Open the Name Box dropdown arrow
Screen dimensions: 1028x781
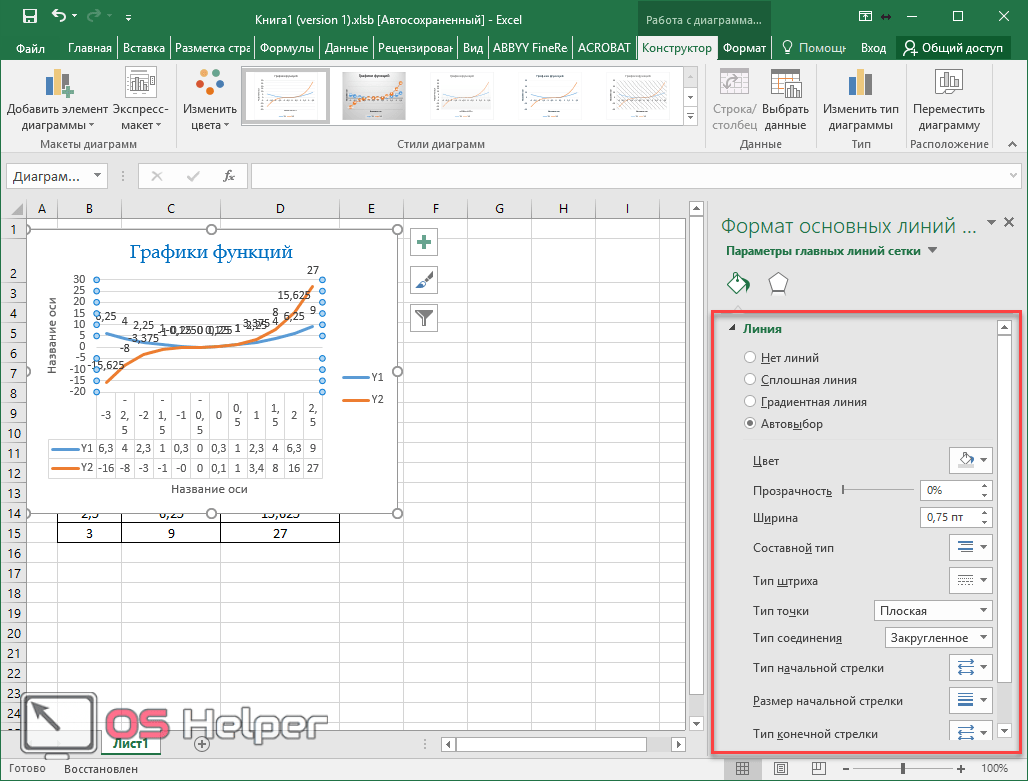(97, 176)
